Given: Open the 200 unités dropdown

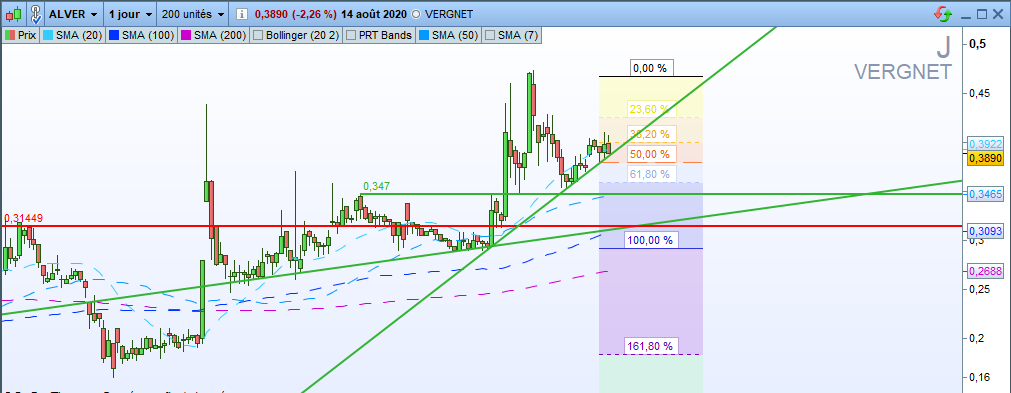Looking at the screenshot, I should click(x=193, y=14).
